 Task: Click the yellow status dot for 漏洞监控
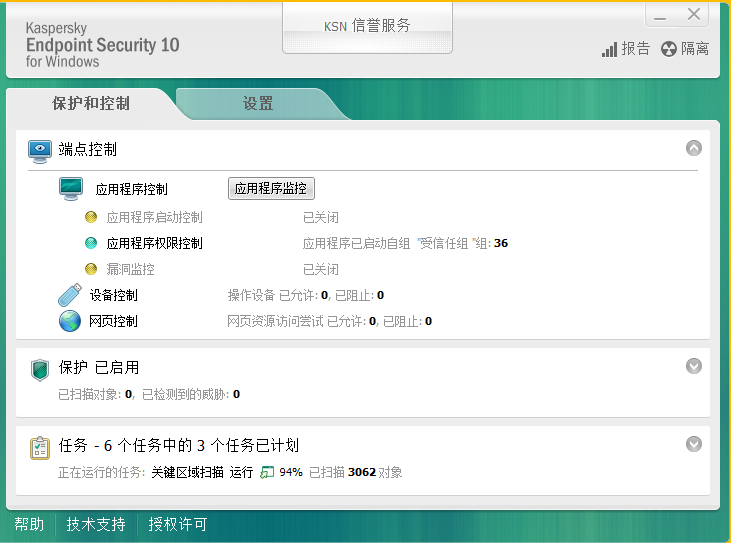(x=91, y=269)
